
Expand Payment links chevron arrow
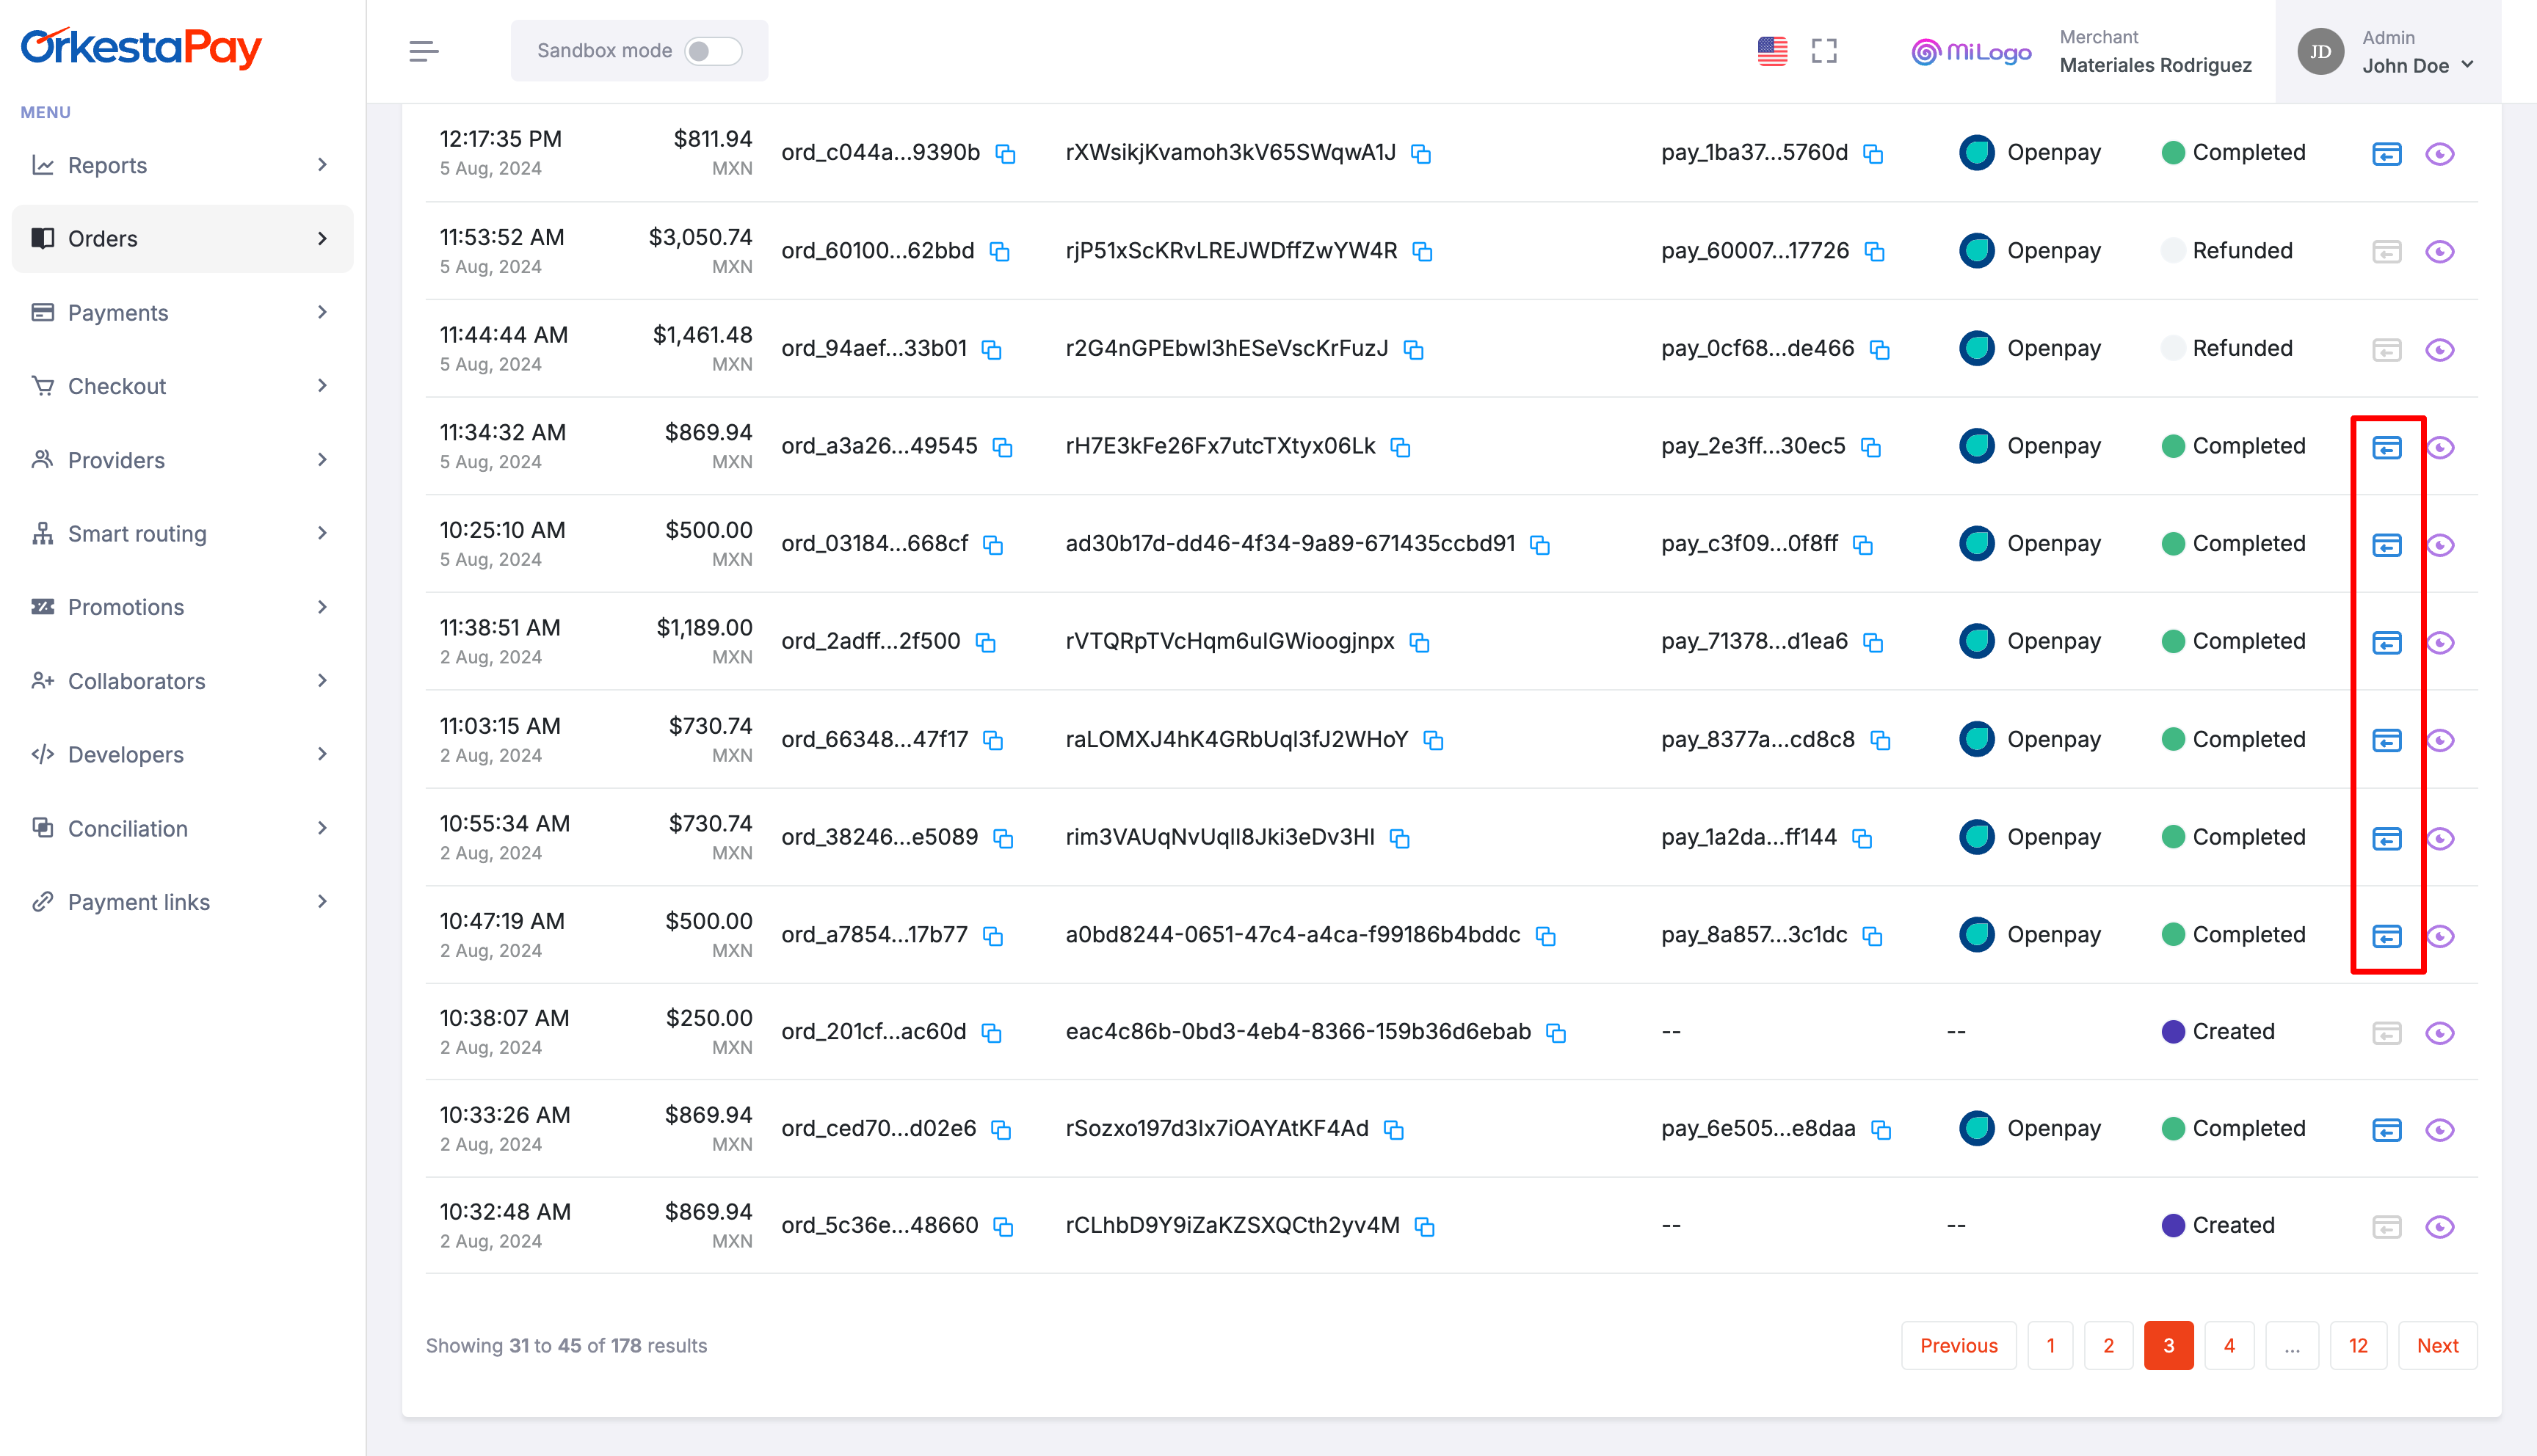click(322, 902)
